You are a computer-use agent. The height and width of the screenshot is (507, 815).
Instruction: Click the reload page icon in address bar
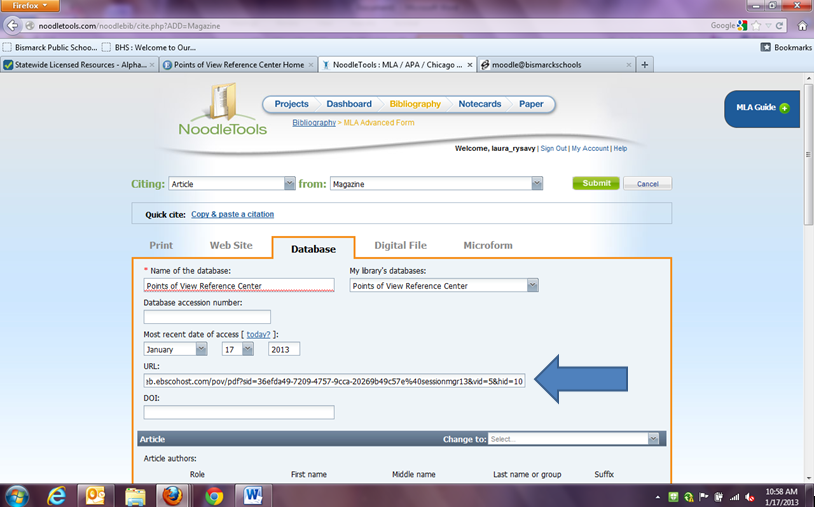[779, 25]
